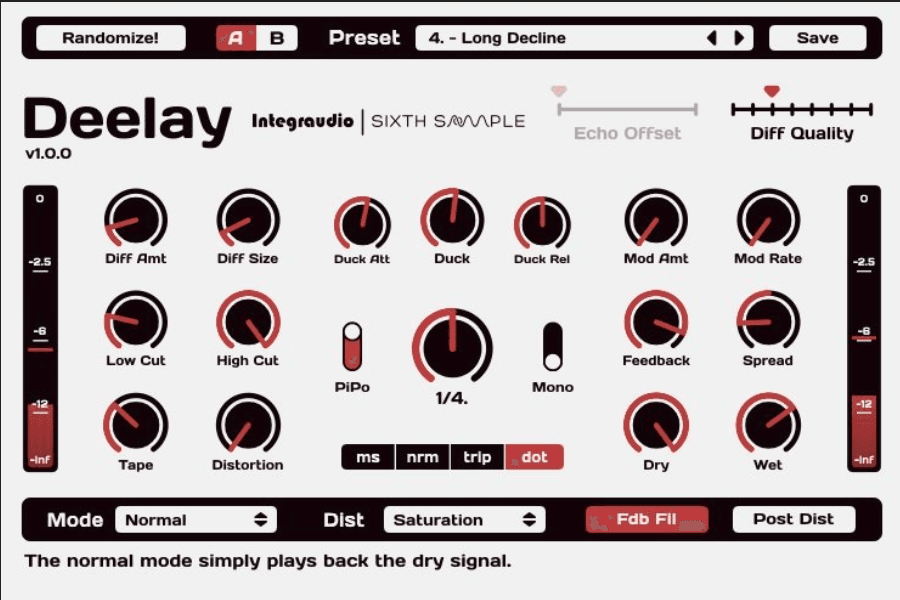
Task: Click the left input level meter
Action: 40,328
